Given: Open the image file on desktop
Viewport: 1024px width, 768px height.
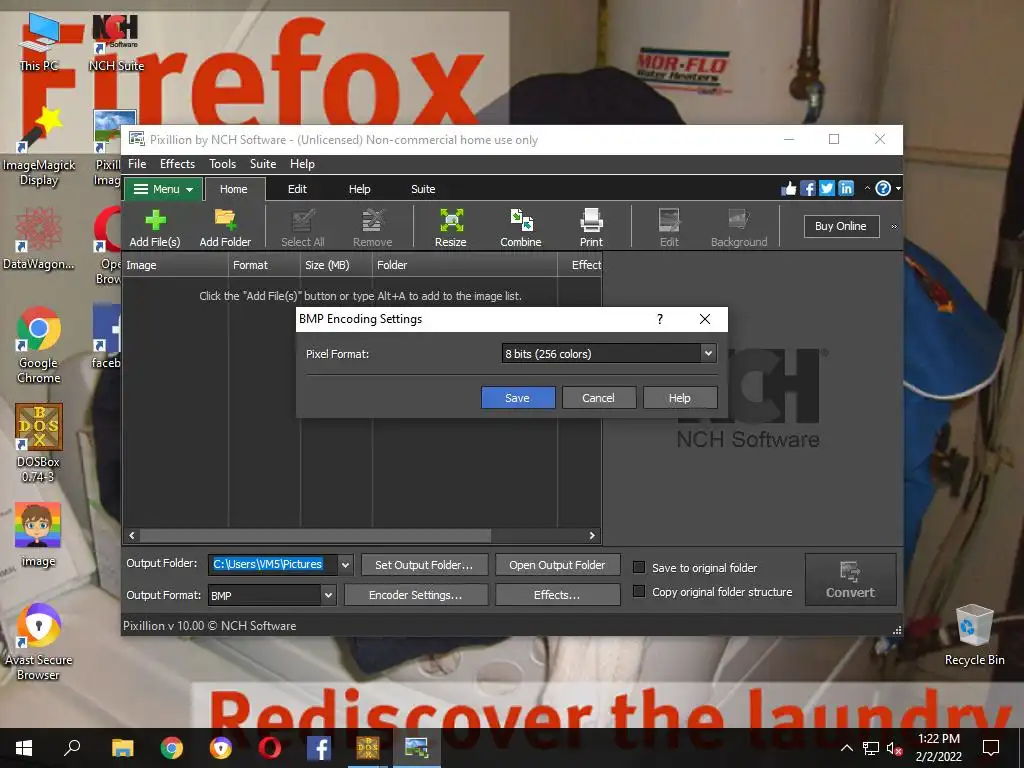Looking at the screenshot, I should [39, 534].
